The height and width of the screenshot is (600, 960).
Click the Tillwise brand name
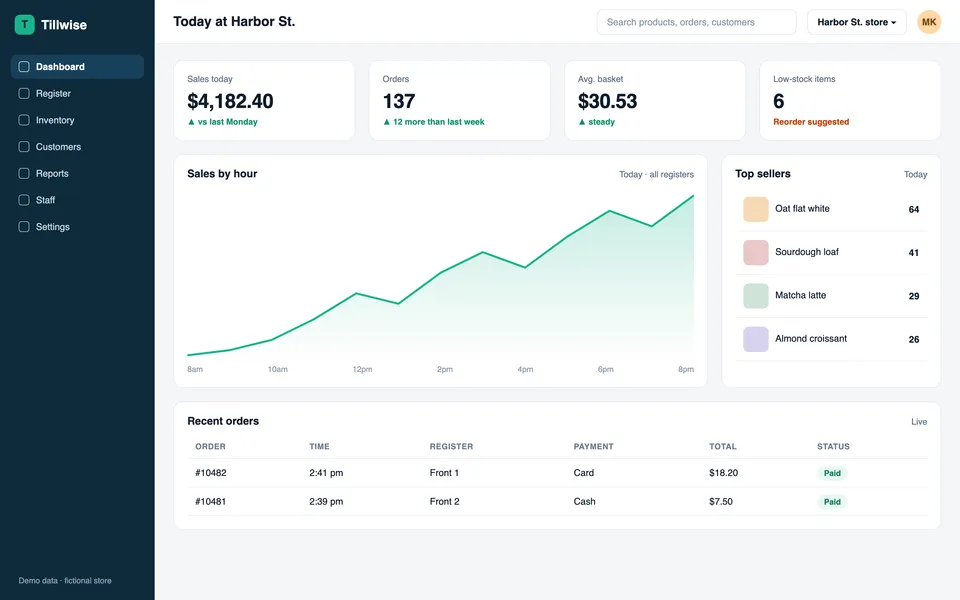click(x=64, y=25)
